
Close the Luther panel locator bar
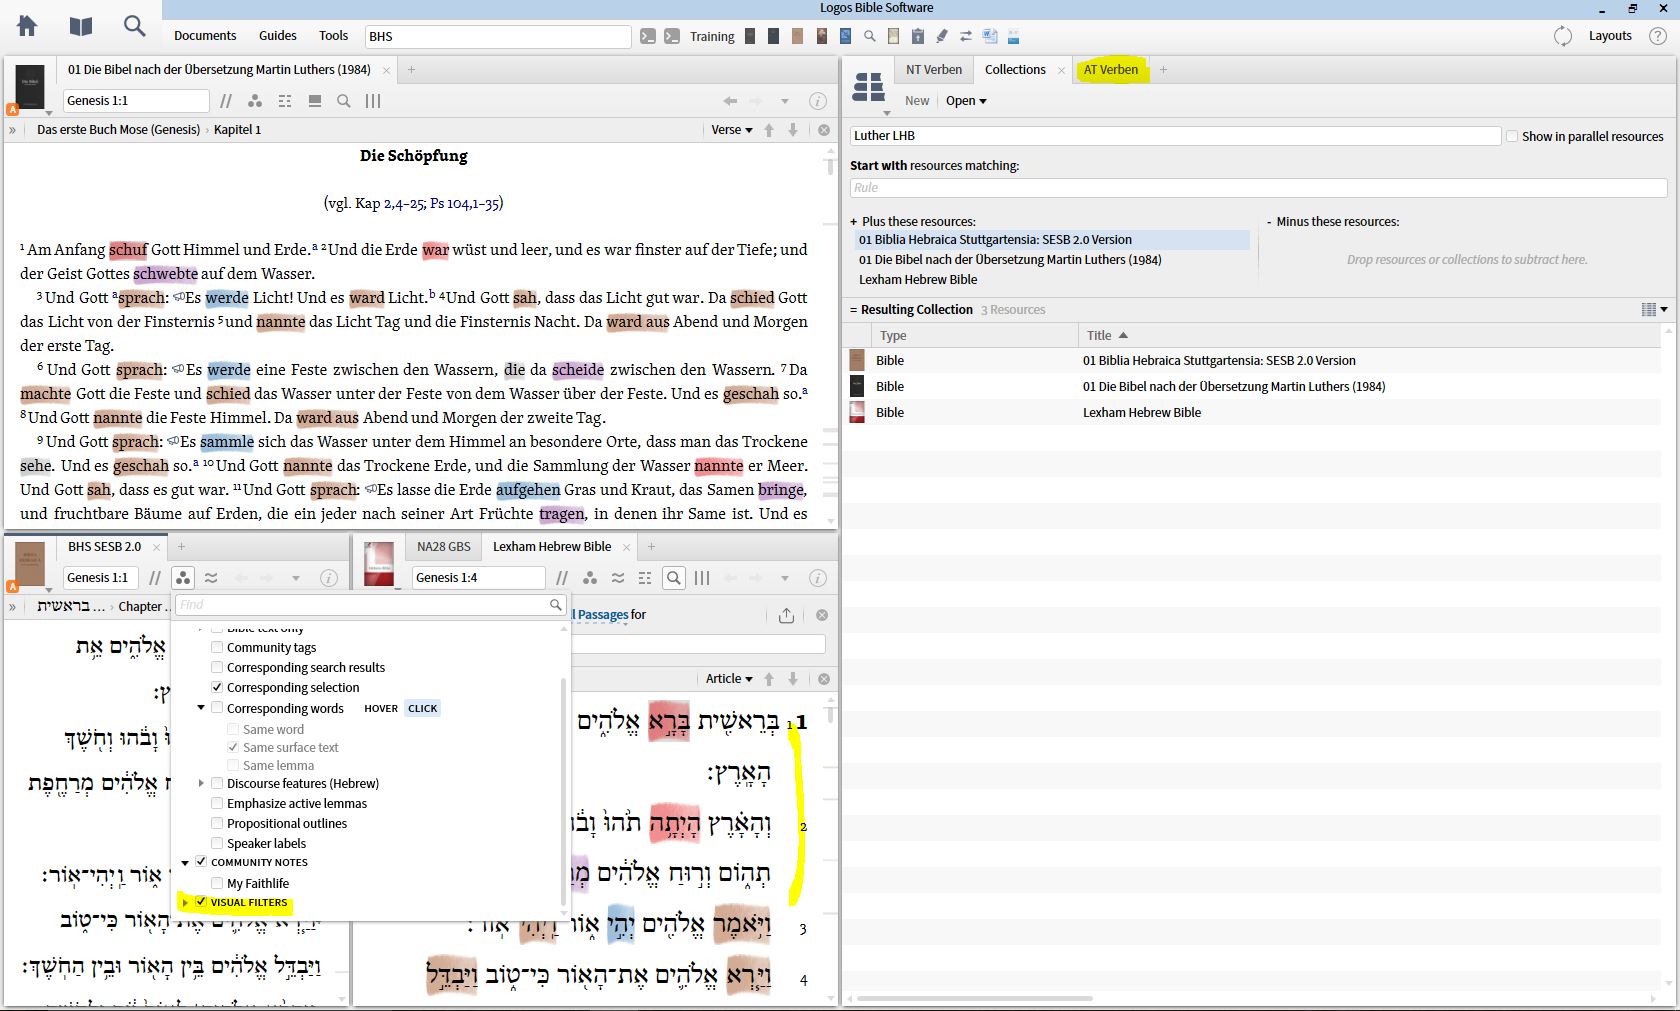pos(824,130)
